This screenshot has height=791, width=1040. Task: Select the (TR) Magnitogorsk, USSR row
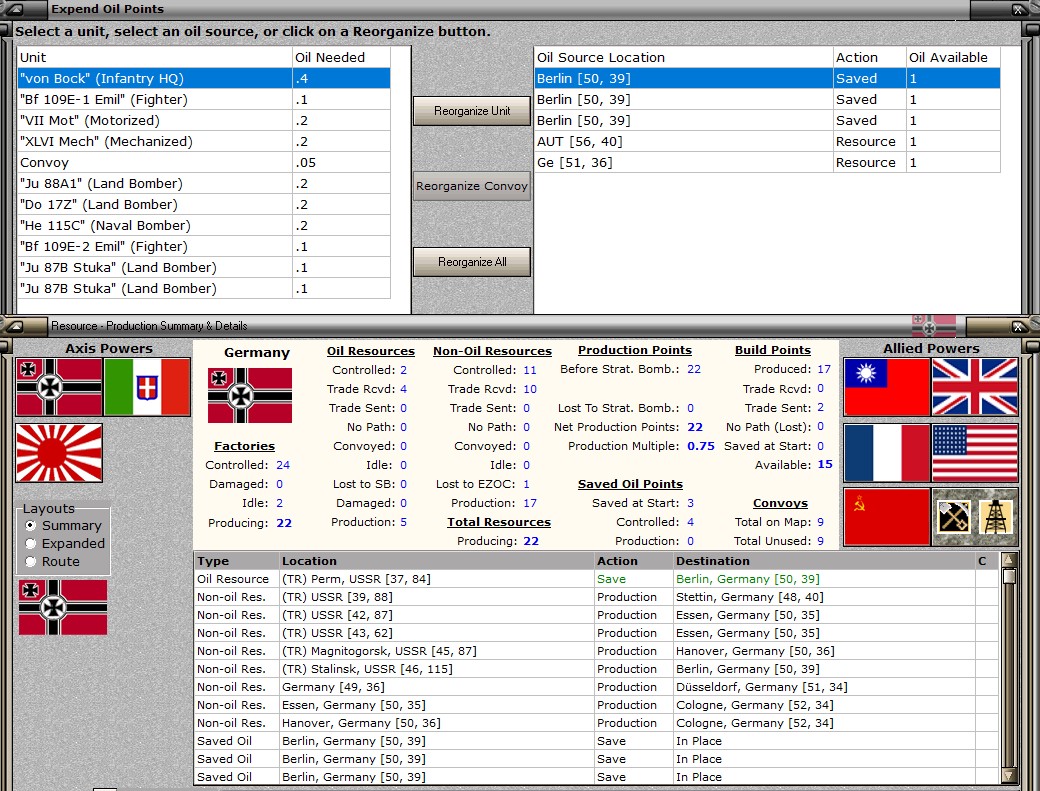597,651
